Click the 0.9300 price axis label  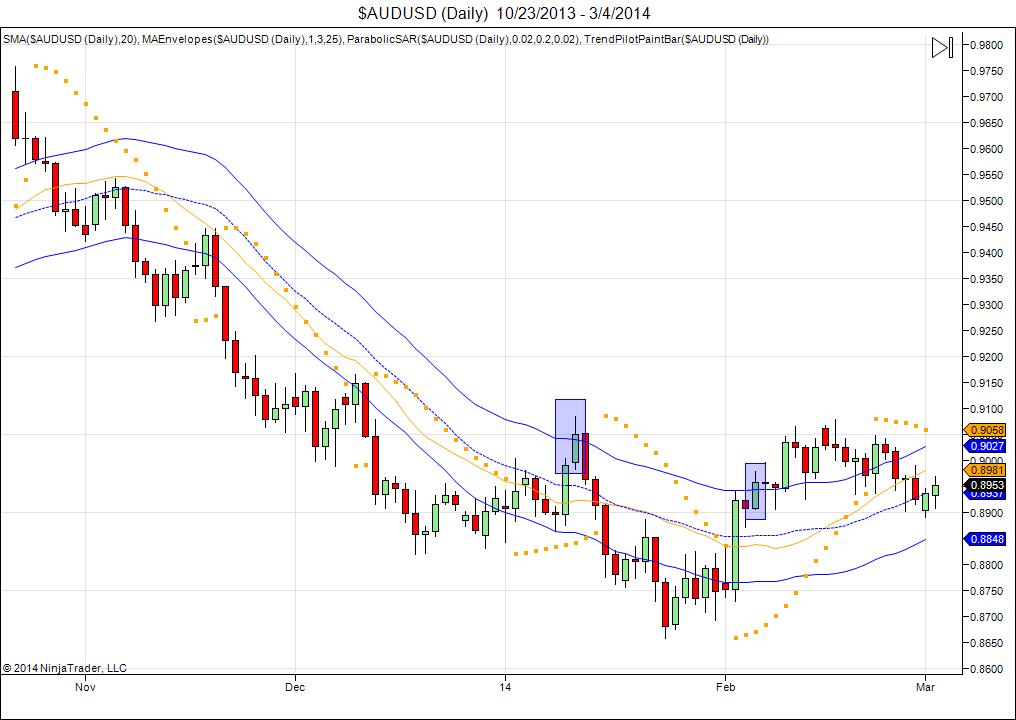[x=987, y=305]
